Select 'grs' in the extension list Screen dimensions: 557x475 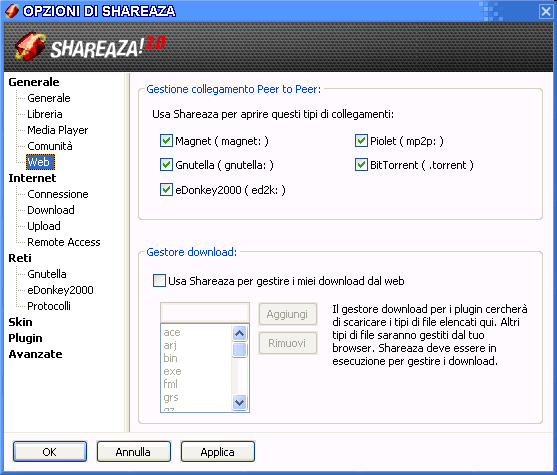coord(171,397)
